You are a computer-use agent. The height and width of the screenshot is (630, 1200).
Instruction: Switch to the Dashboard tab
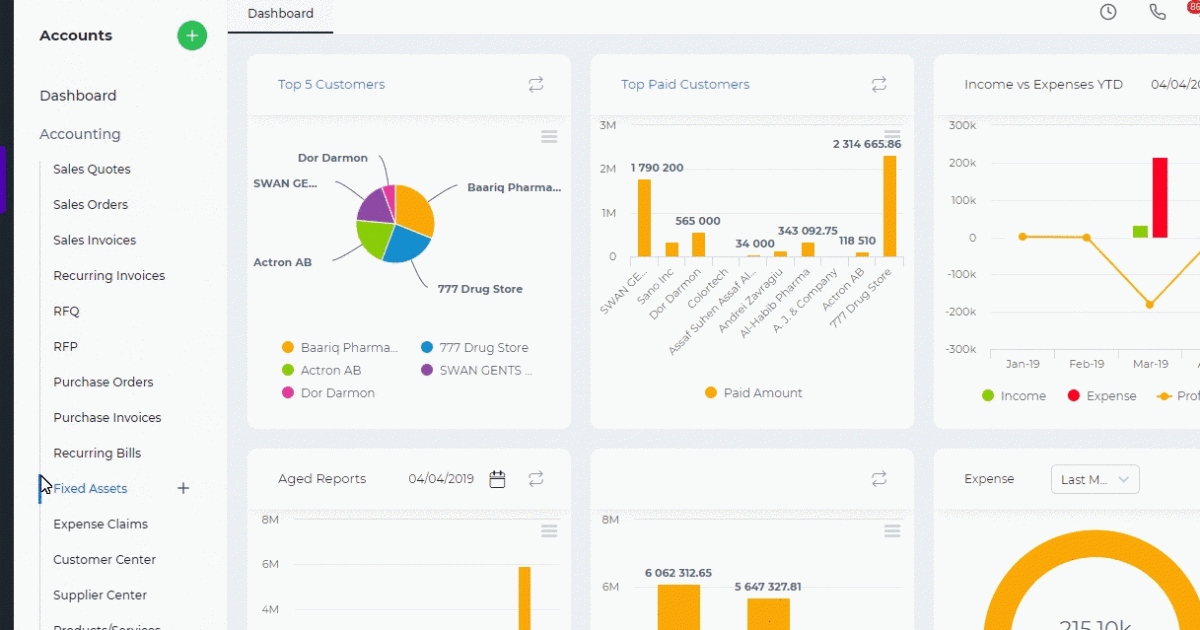(x=281, y=14)
